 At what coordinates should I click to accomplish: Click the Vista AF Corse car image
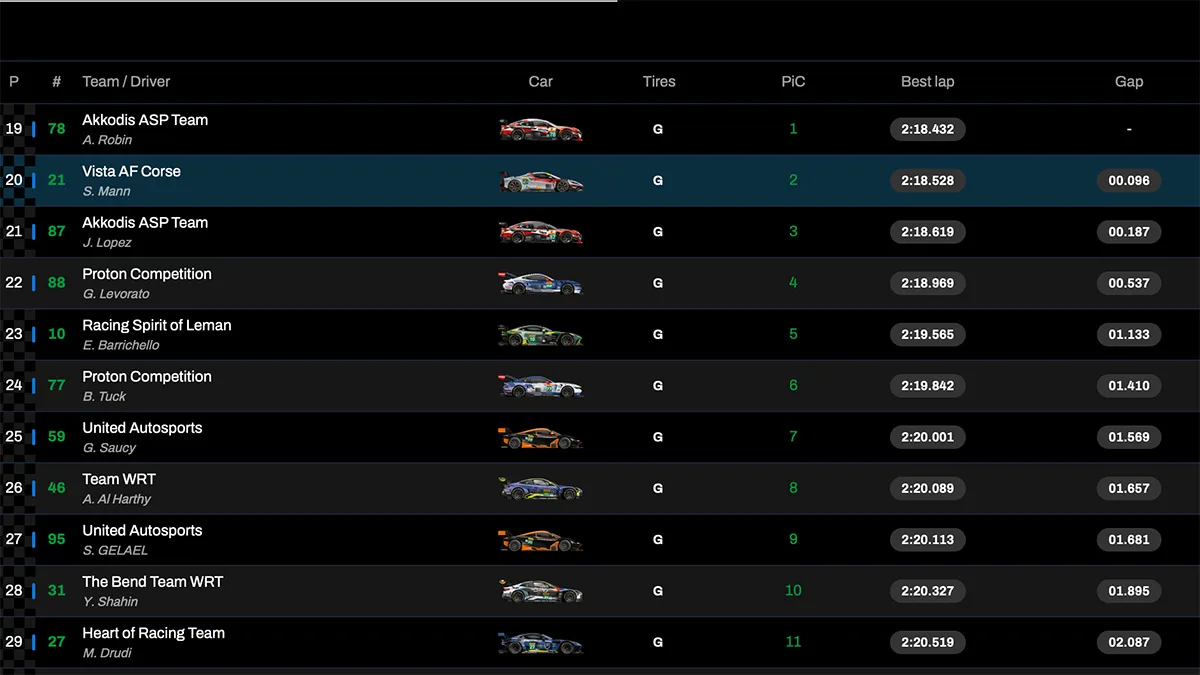pos(540,181)
